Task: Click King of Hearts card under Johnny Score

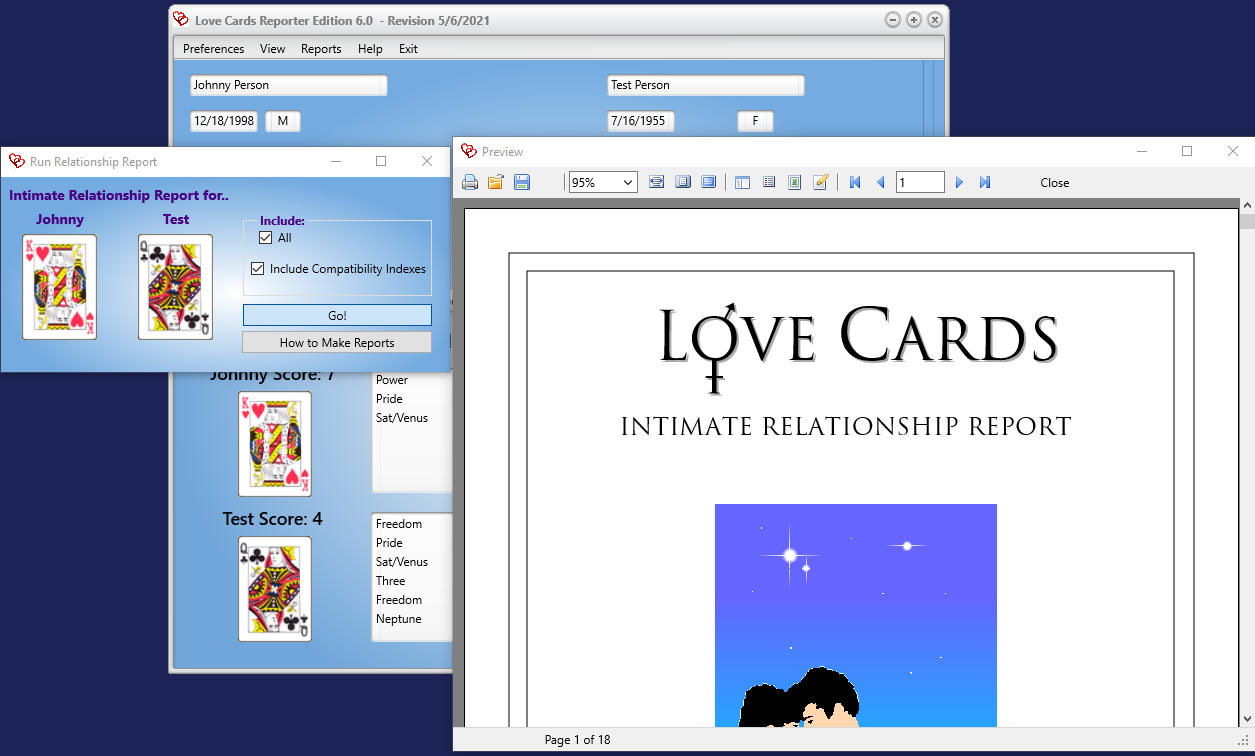Action: (275, 444)
